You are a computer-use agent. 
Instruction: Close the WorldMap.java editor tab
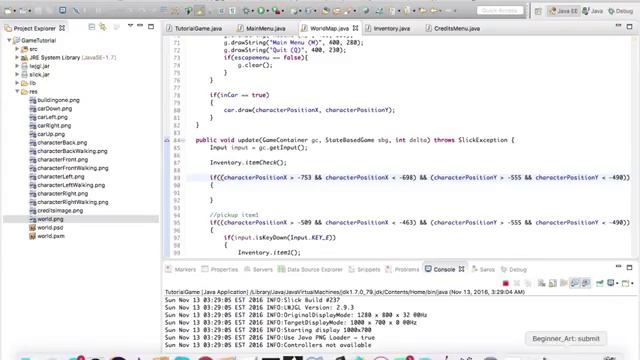[356, 28]
